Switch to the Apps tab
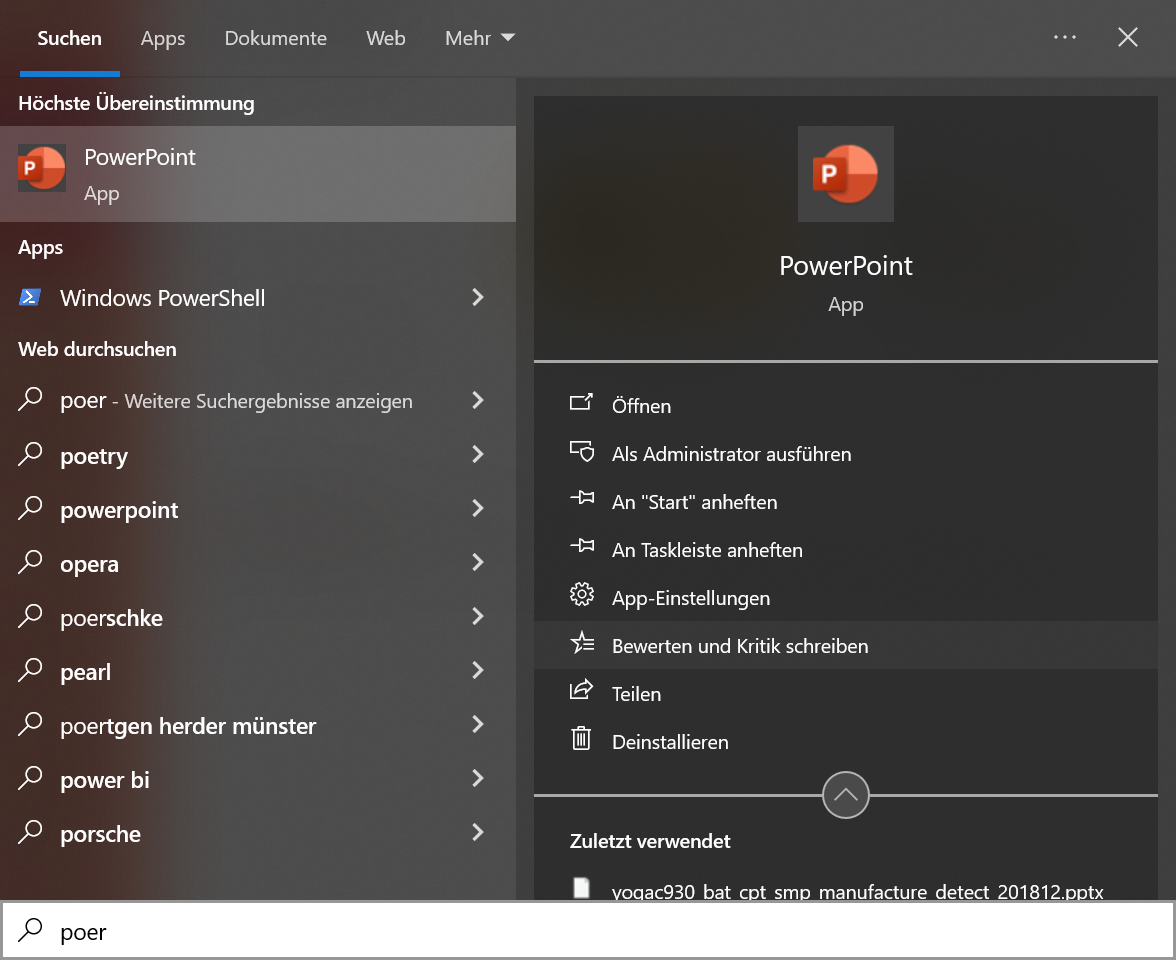This screenshot has width=1176, height=960. (163, 38)
